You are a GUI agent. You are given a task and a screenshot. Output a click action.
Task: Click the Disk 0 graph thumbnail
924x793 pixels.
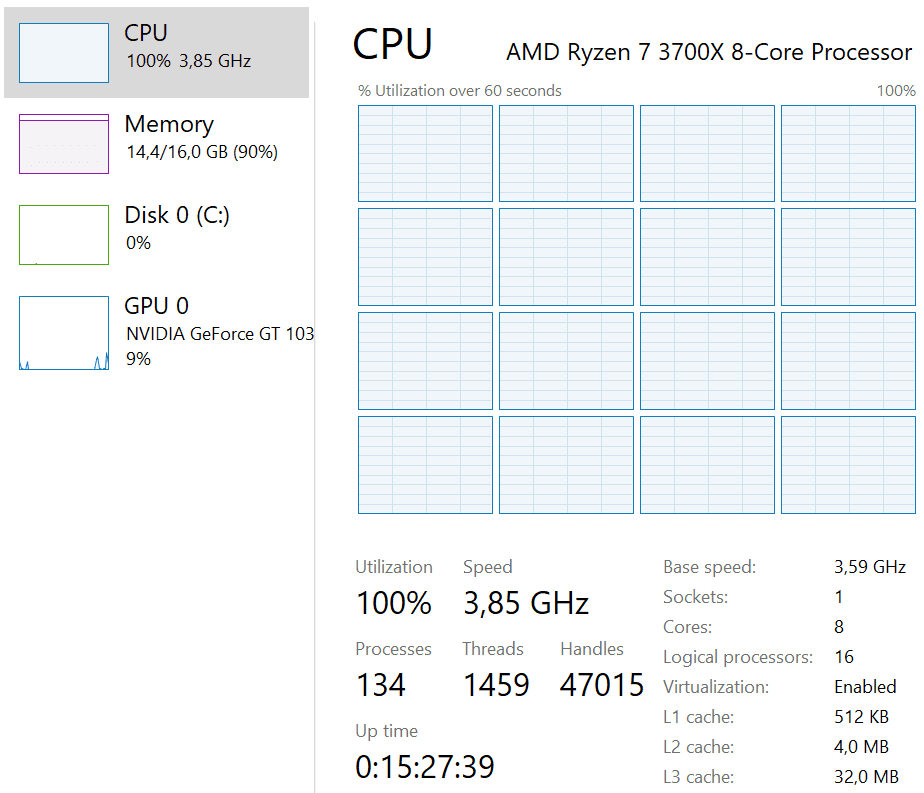click(x=64, y=235)
